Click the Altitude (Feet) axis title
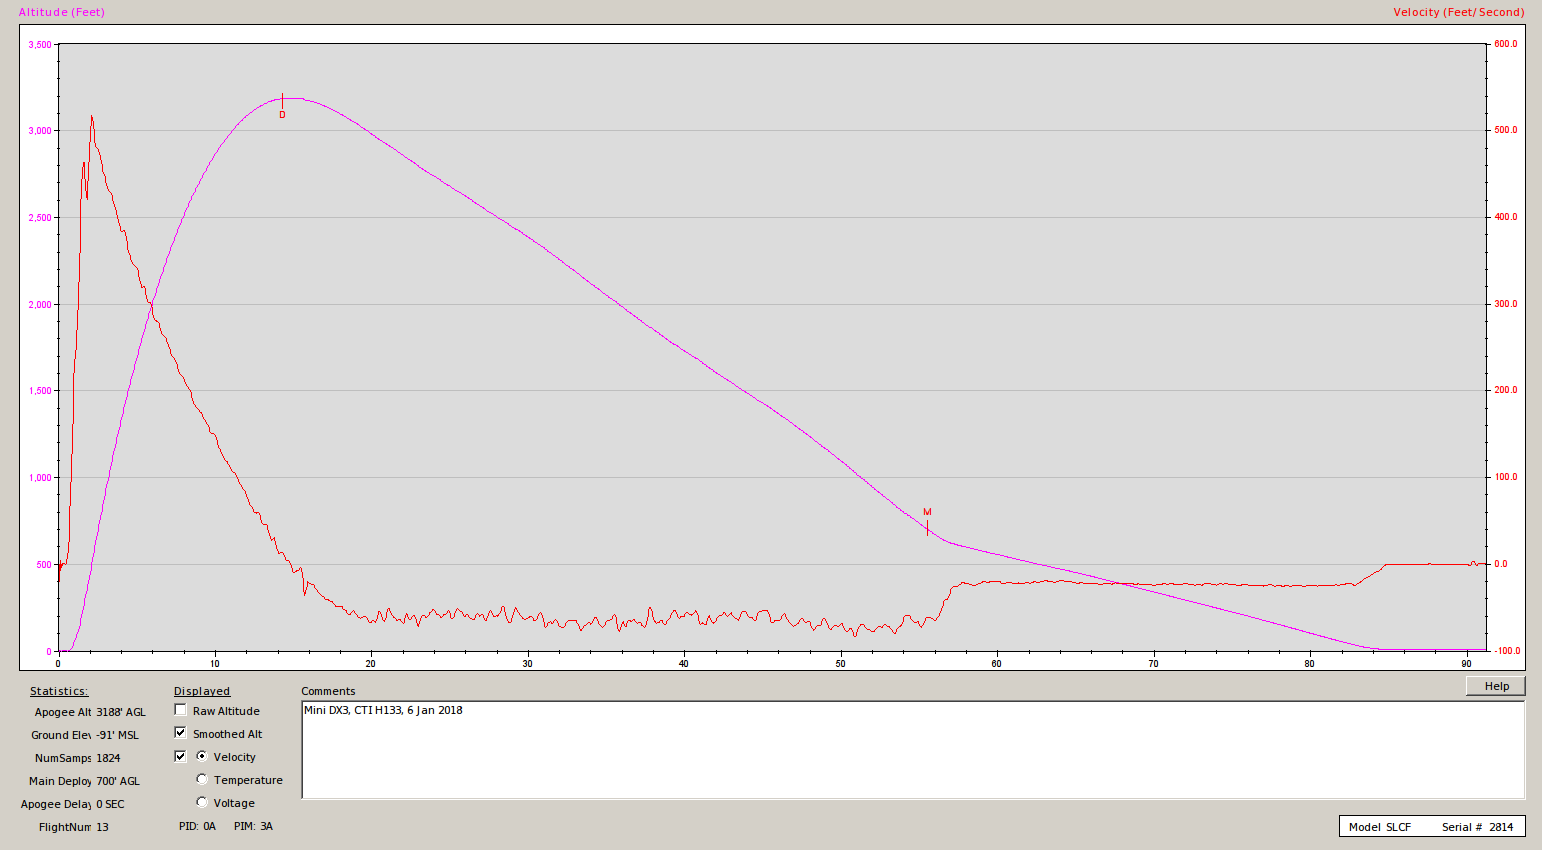Screen dimensions: 1542x850 (61, 12)
